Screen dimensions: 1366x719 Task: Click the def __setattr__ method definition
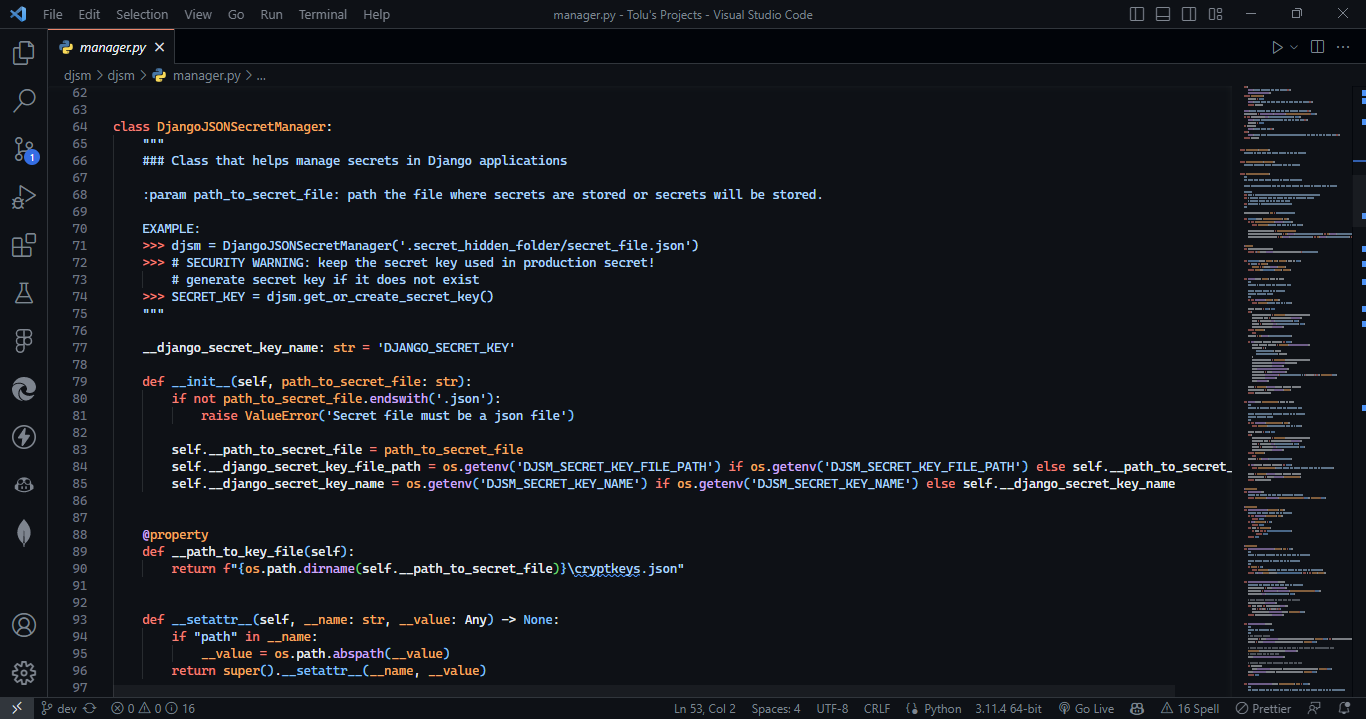click(350, 619)
